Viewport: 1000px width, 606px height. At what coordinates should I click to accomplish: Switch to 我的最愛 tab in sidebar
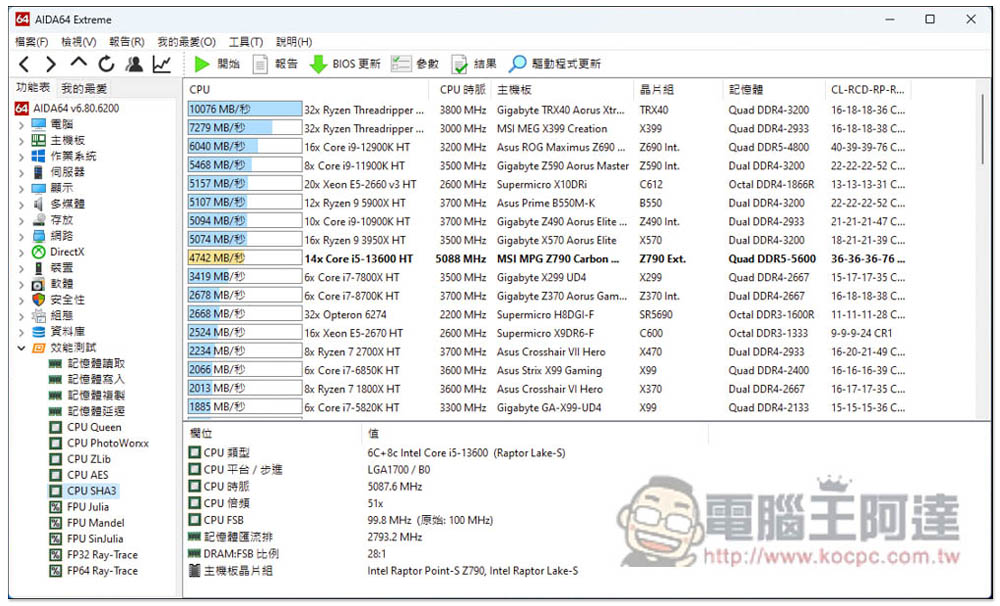tap(84, 89)
